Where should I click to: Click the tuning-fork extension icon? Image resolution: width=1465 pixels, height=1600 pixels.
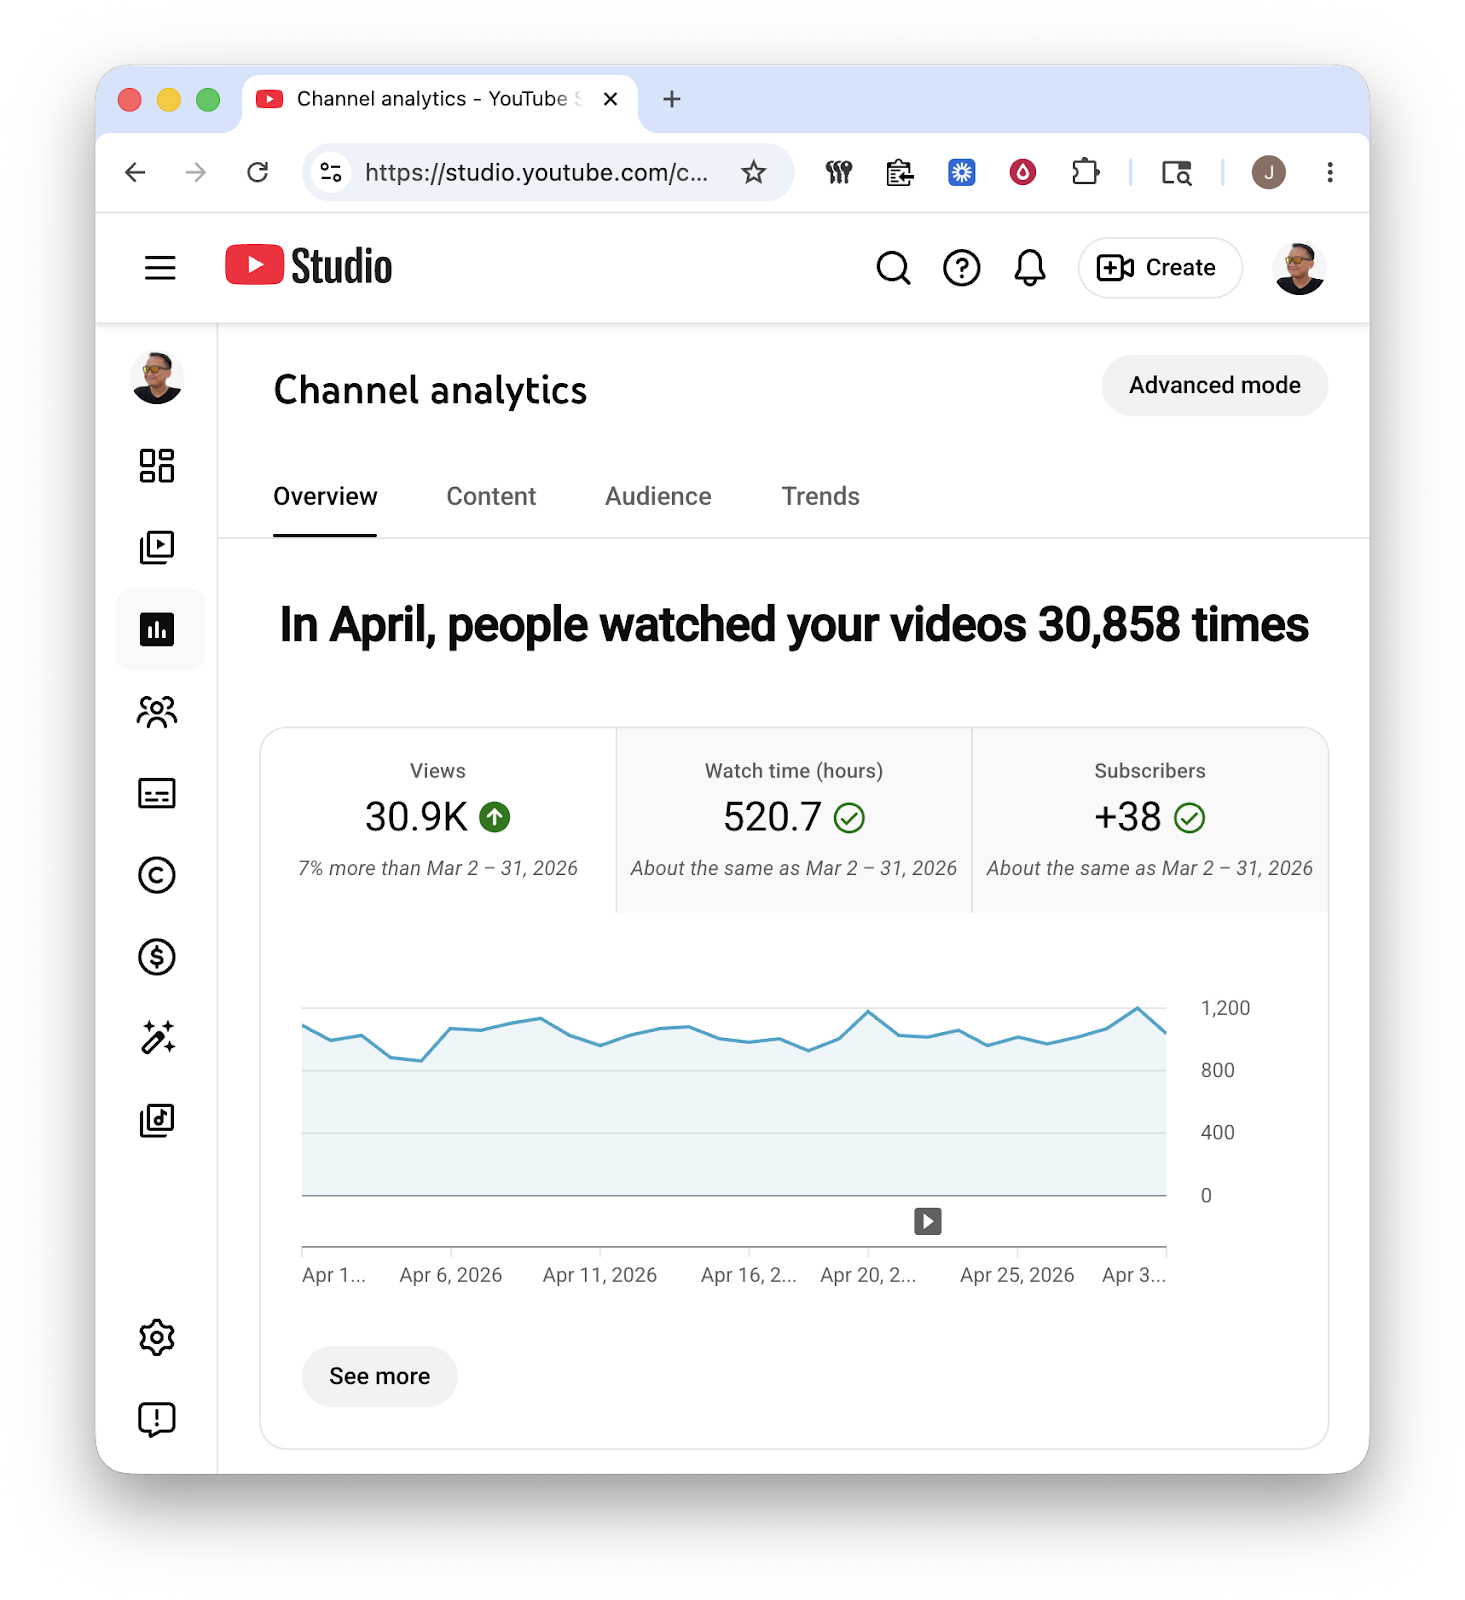[838, 172]
